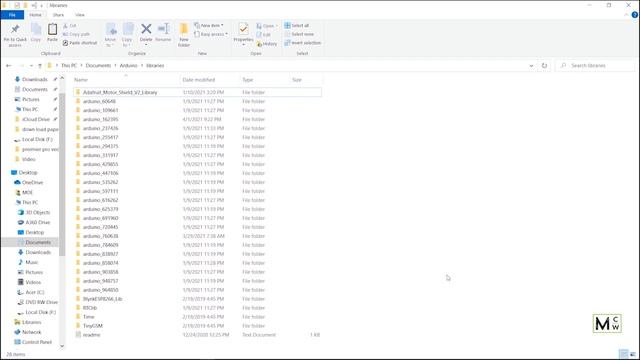Open the New item dropdown
This screenshot has height=360, width=640.
pyautogui.click(x=209, y=25)
